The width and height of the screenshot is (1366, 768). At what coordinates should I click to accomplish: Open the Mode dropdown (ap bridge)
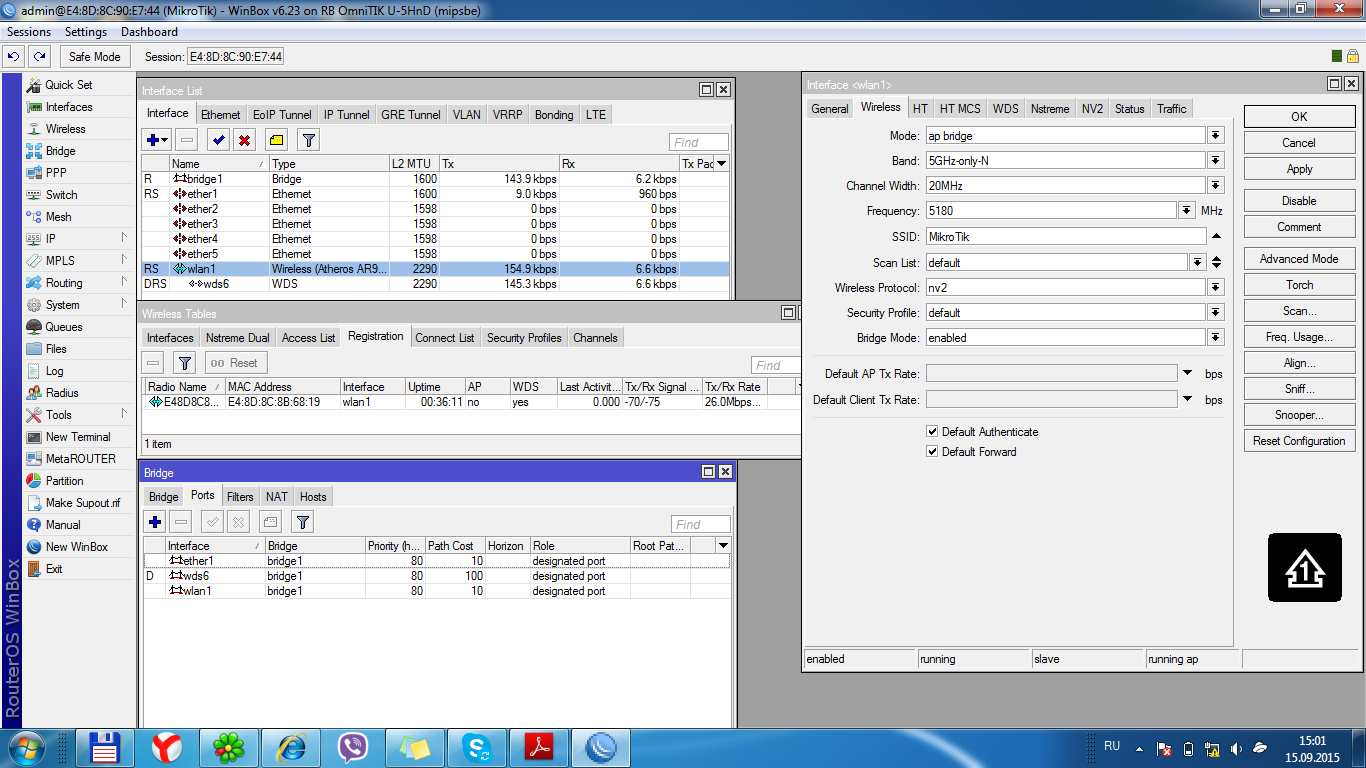(x=1216, y=136)
